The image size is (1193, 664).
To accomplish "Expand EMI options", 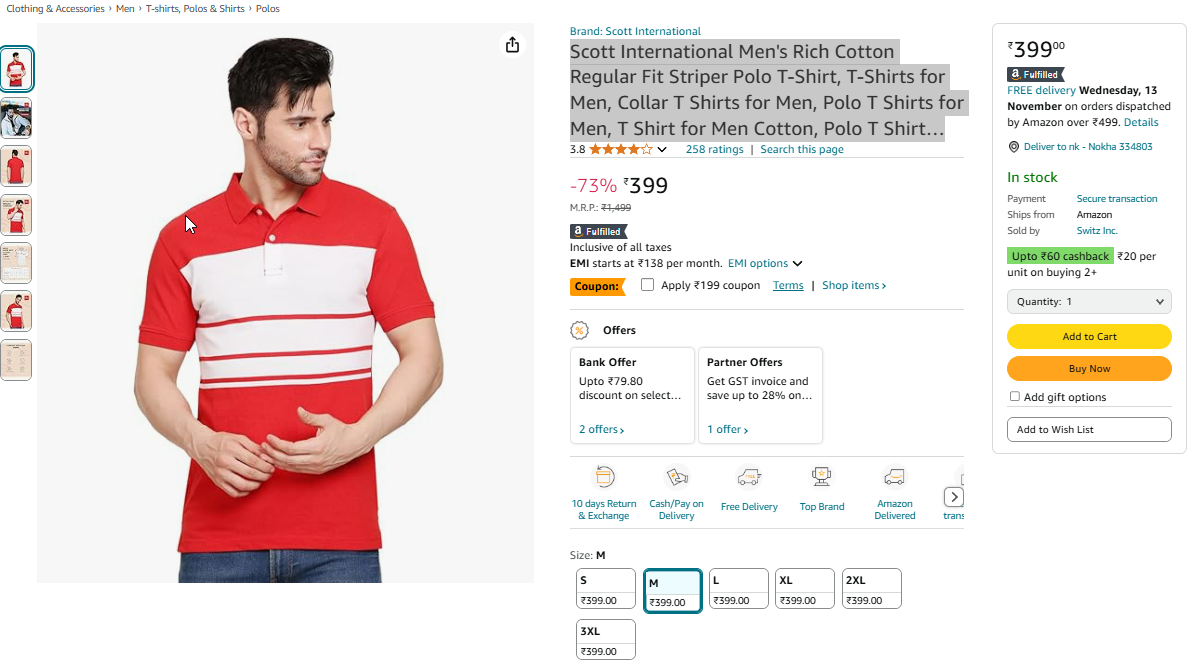I will click(765, 263).
